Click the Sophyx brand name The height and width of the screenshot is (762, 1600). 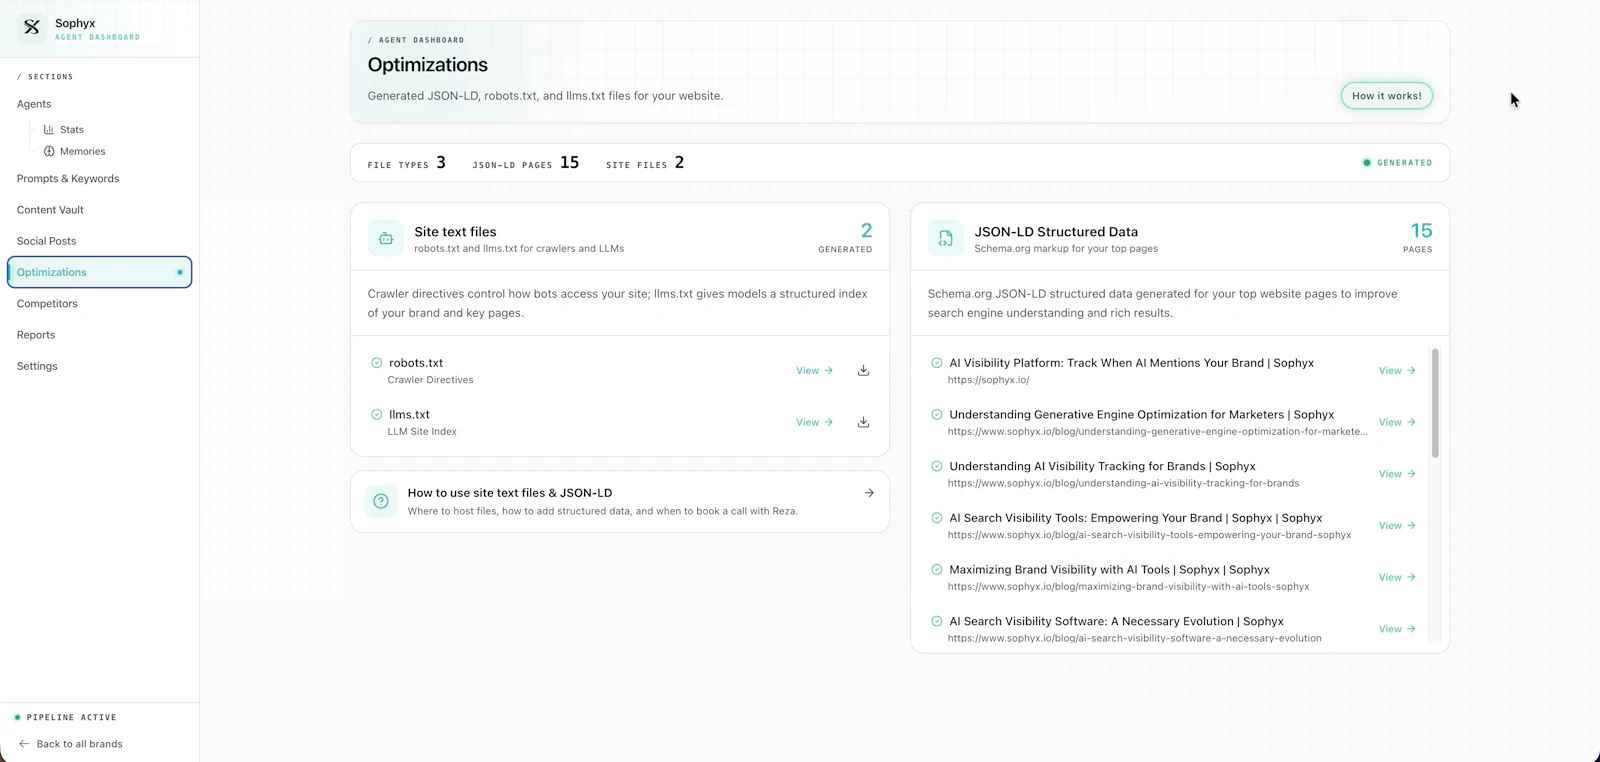[75, 23]
